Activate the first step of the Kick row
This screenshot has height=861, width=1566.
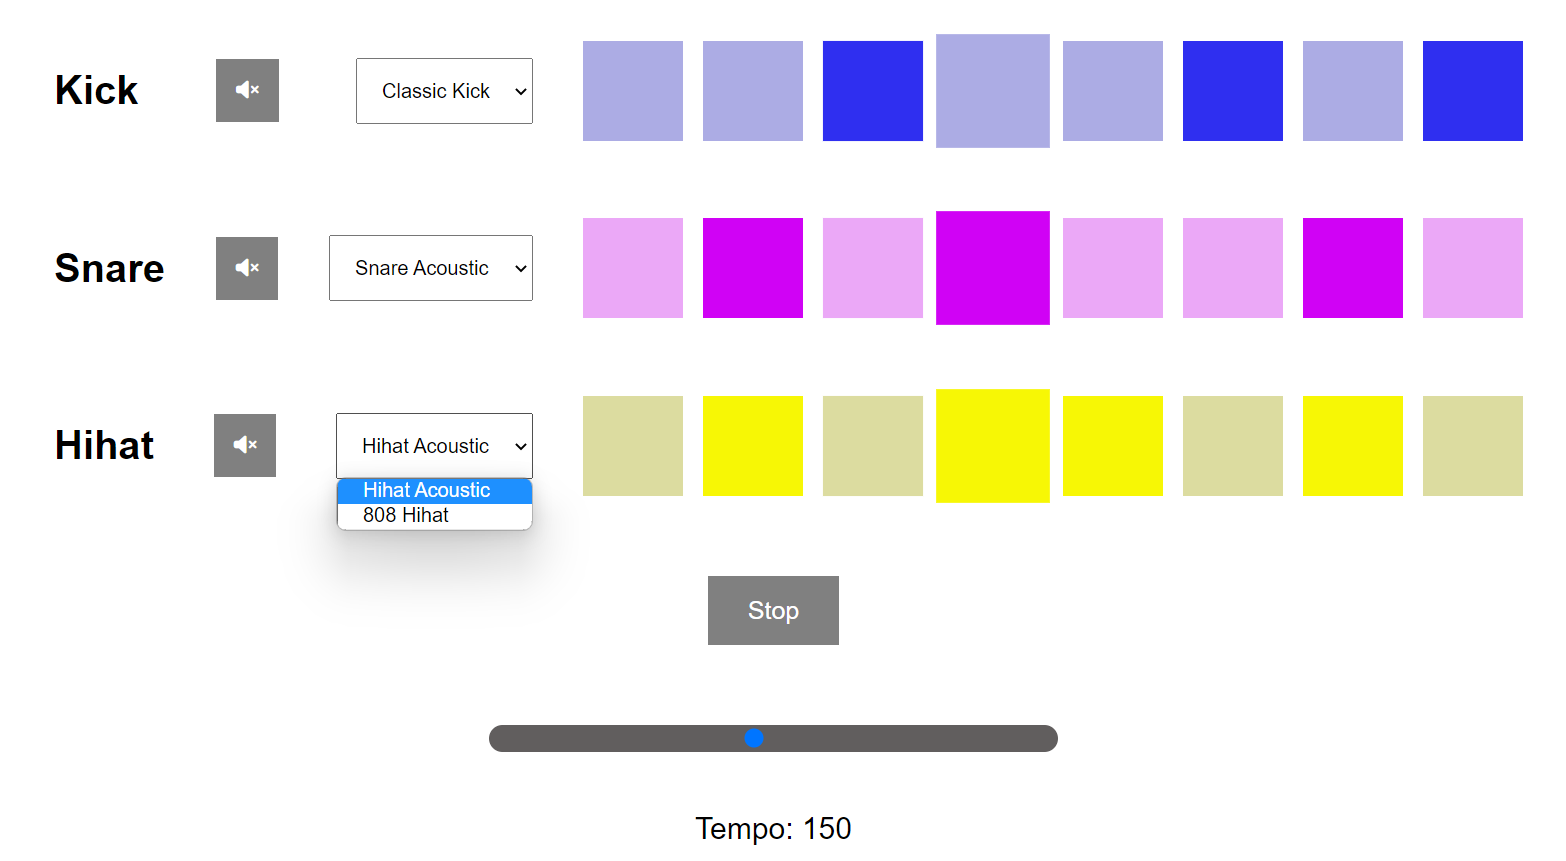(632, 91)
